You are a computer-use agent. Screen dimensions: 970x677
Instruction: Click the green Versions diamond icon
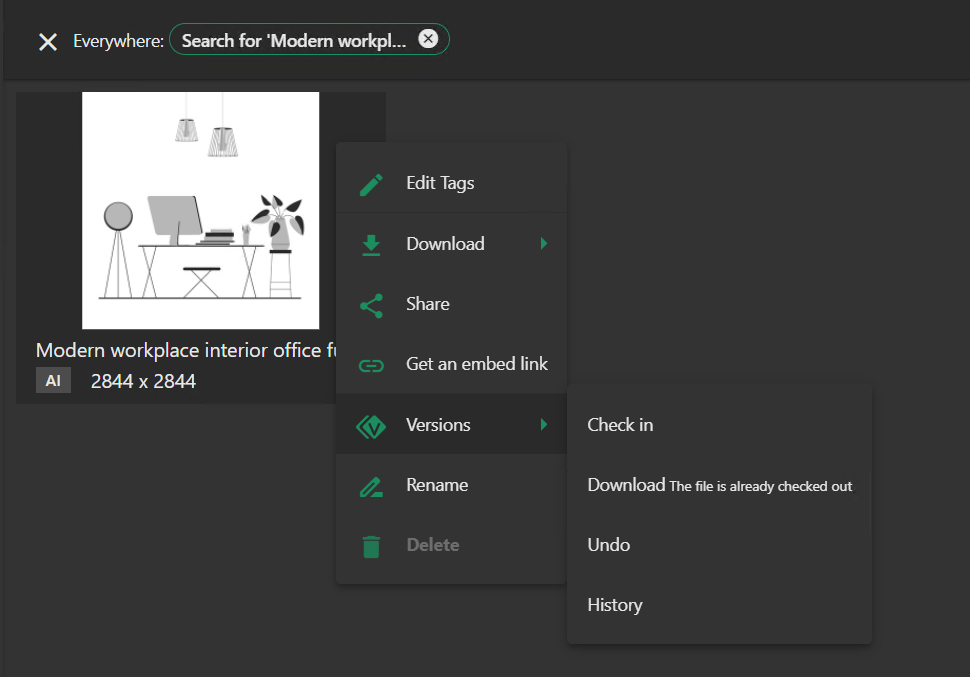pyautogui.click(x=371, y=426)
